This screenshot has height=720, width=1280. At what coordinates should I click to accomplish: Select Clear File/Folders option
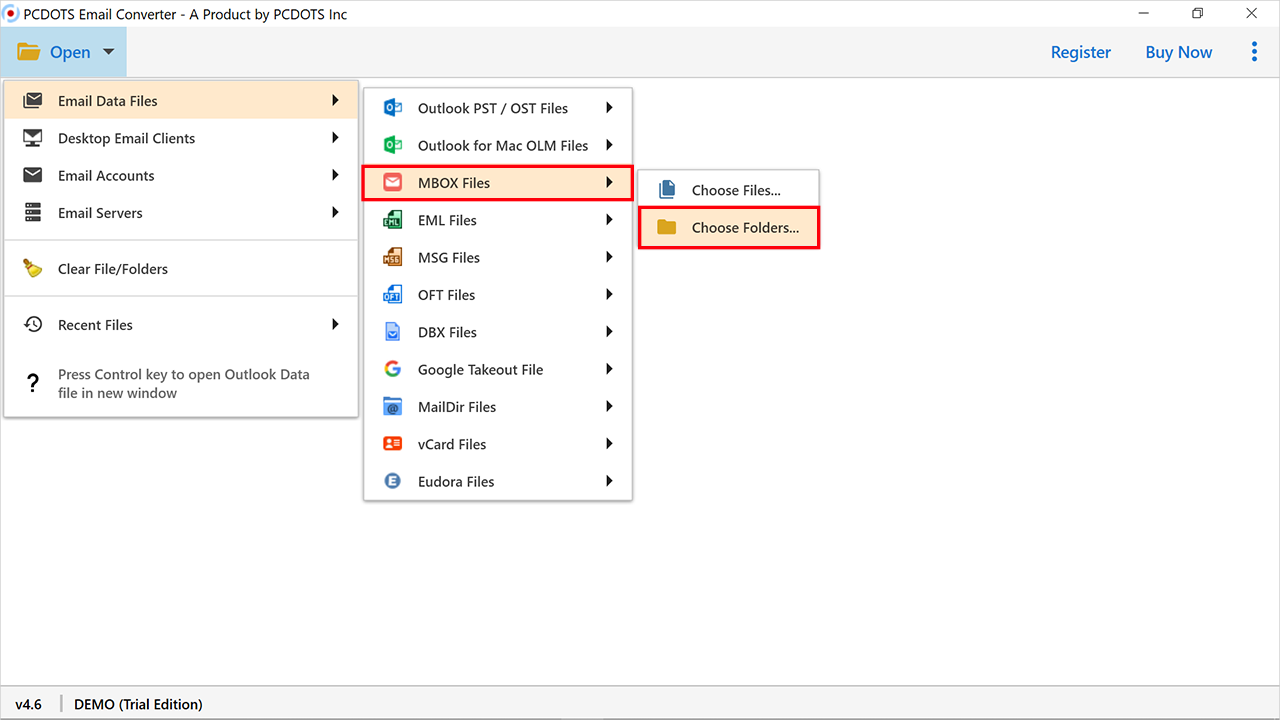[x=181, y=268]
